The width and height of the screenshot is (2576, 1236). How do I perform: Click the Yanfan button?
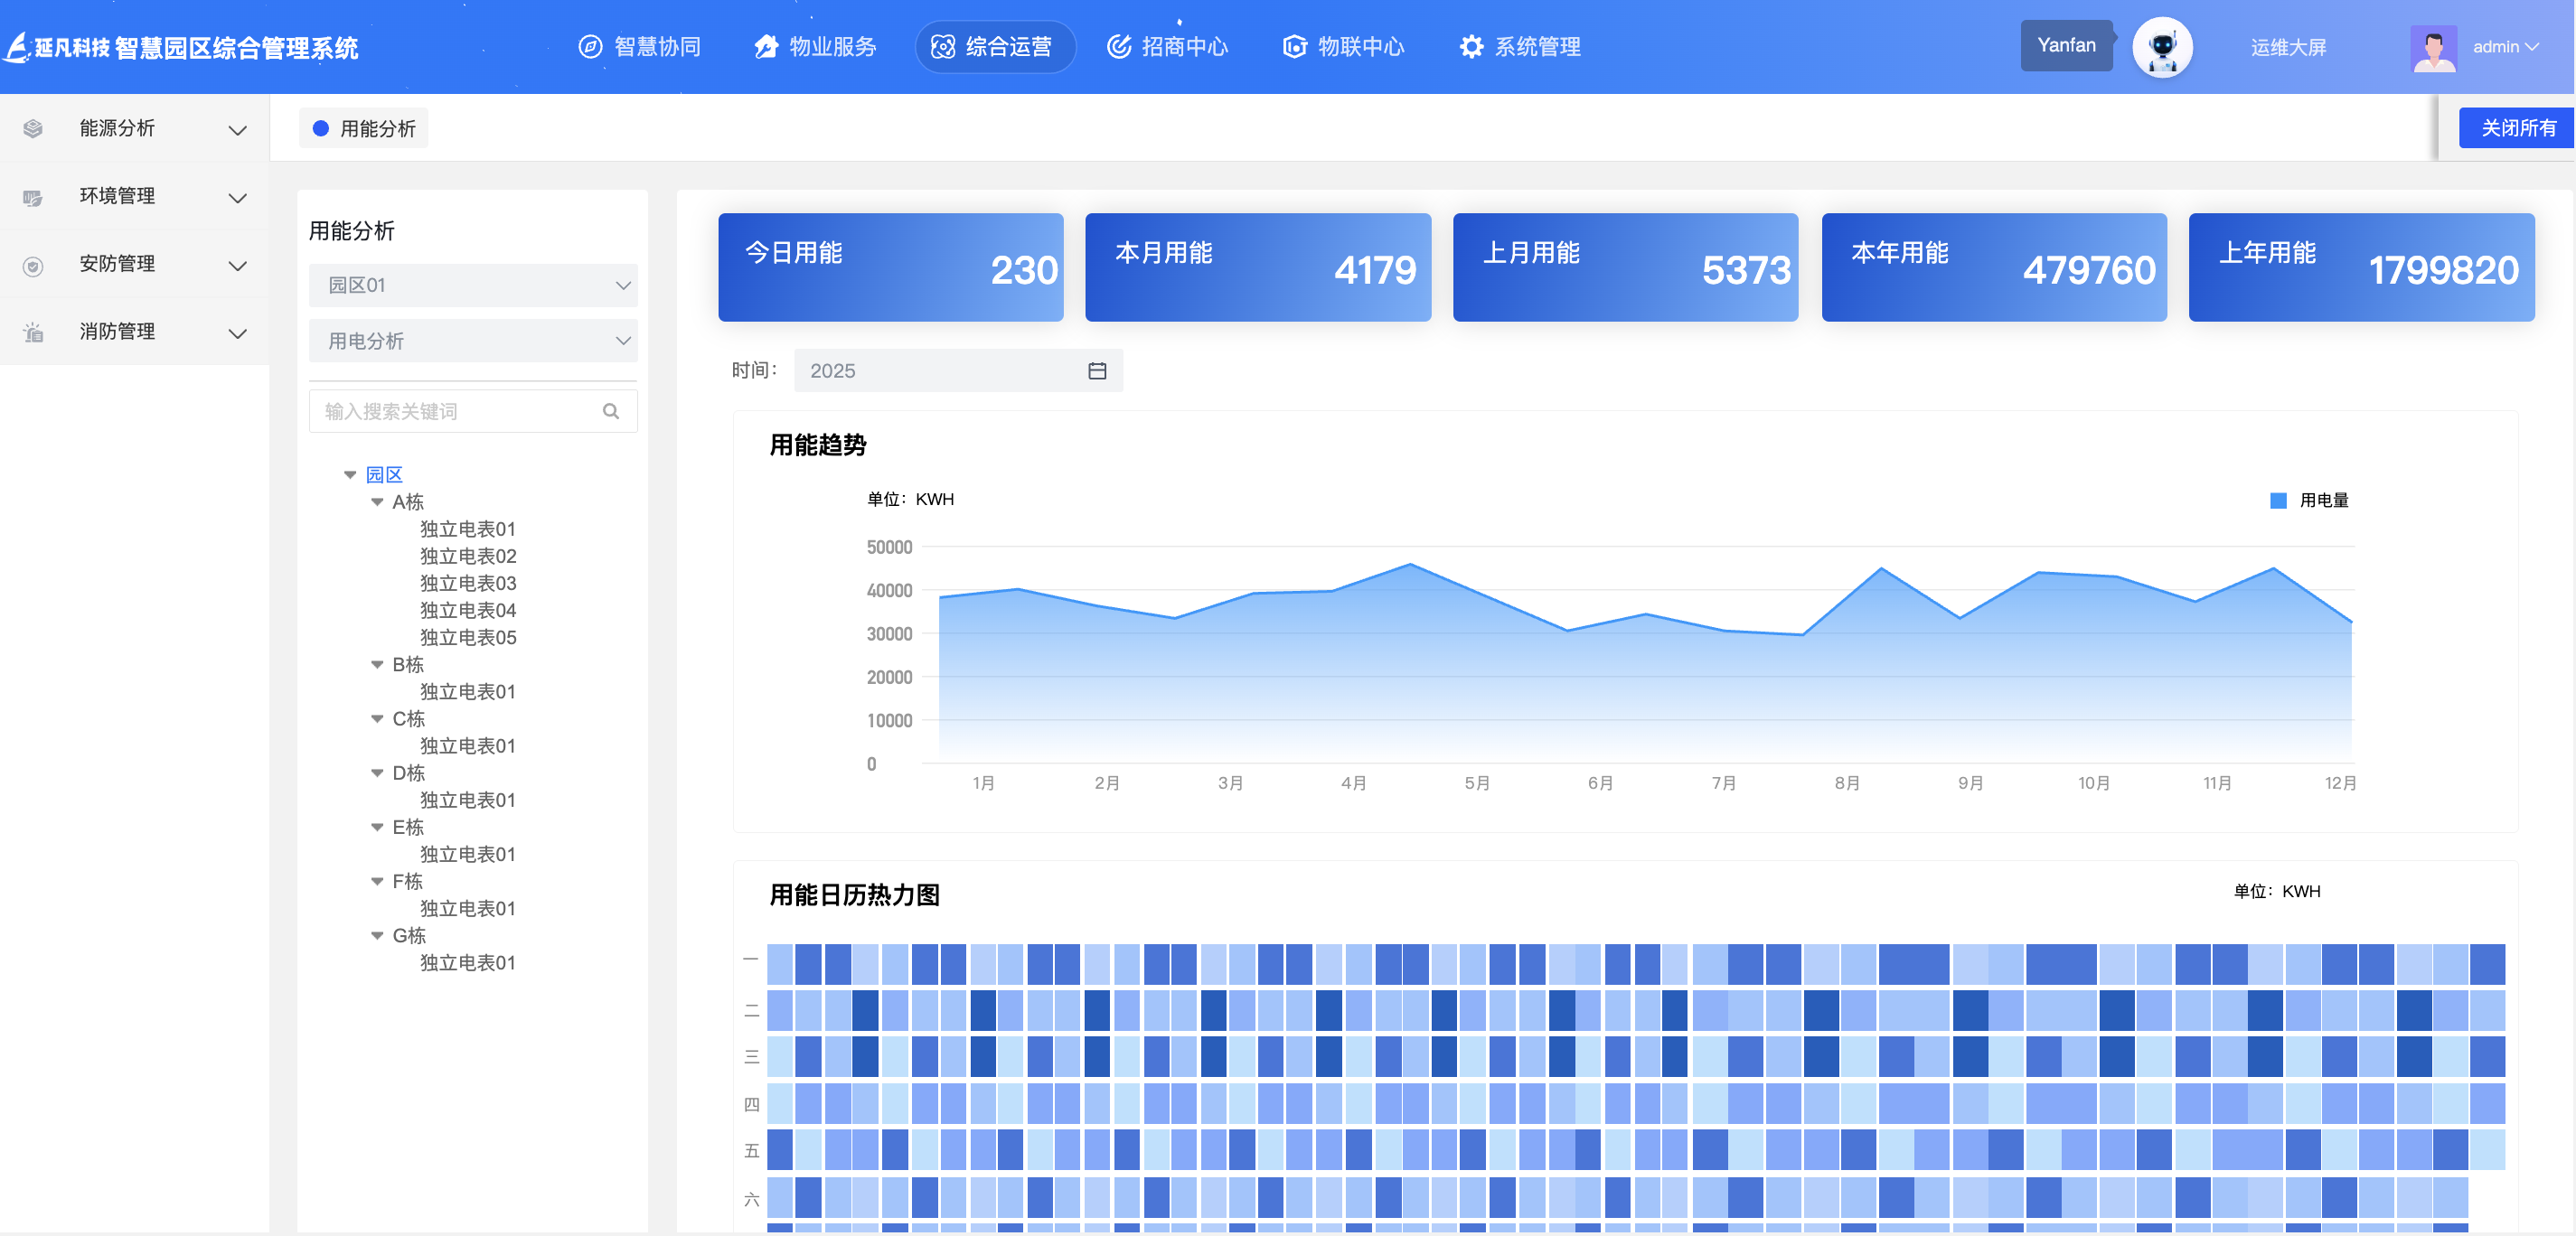[x=2066, y=45]
